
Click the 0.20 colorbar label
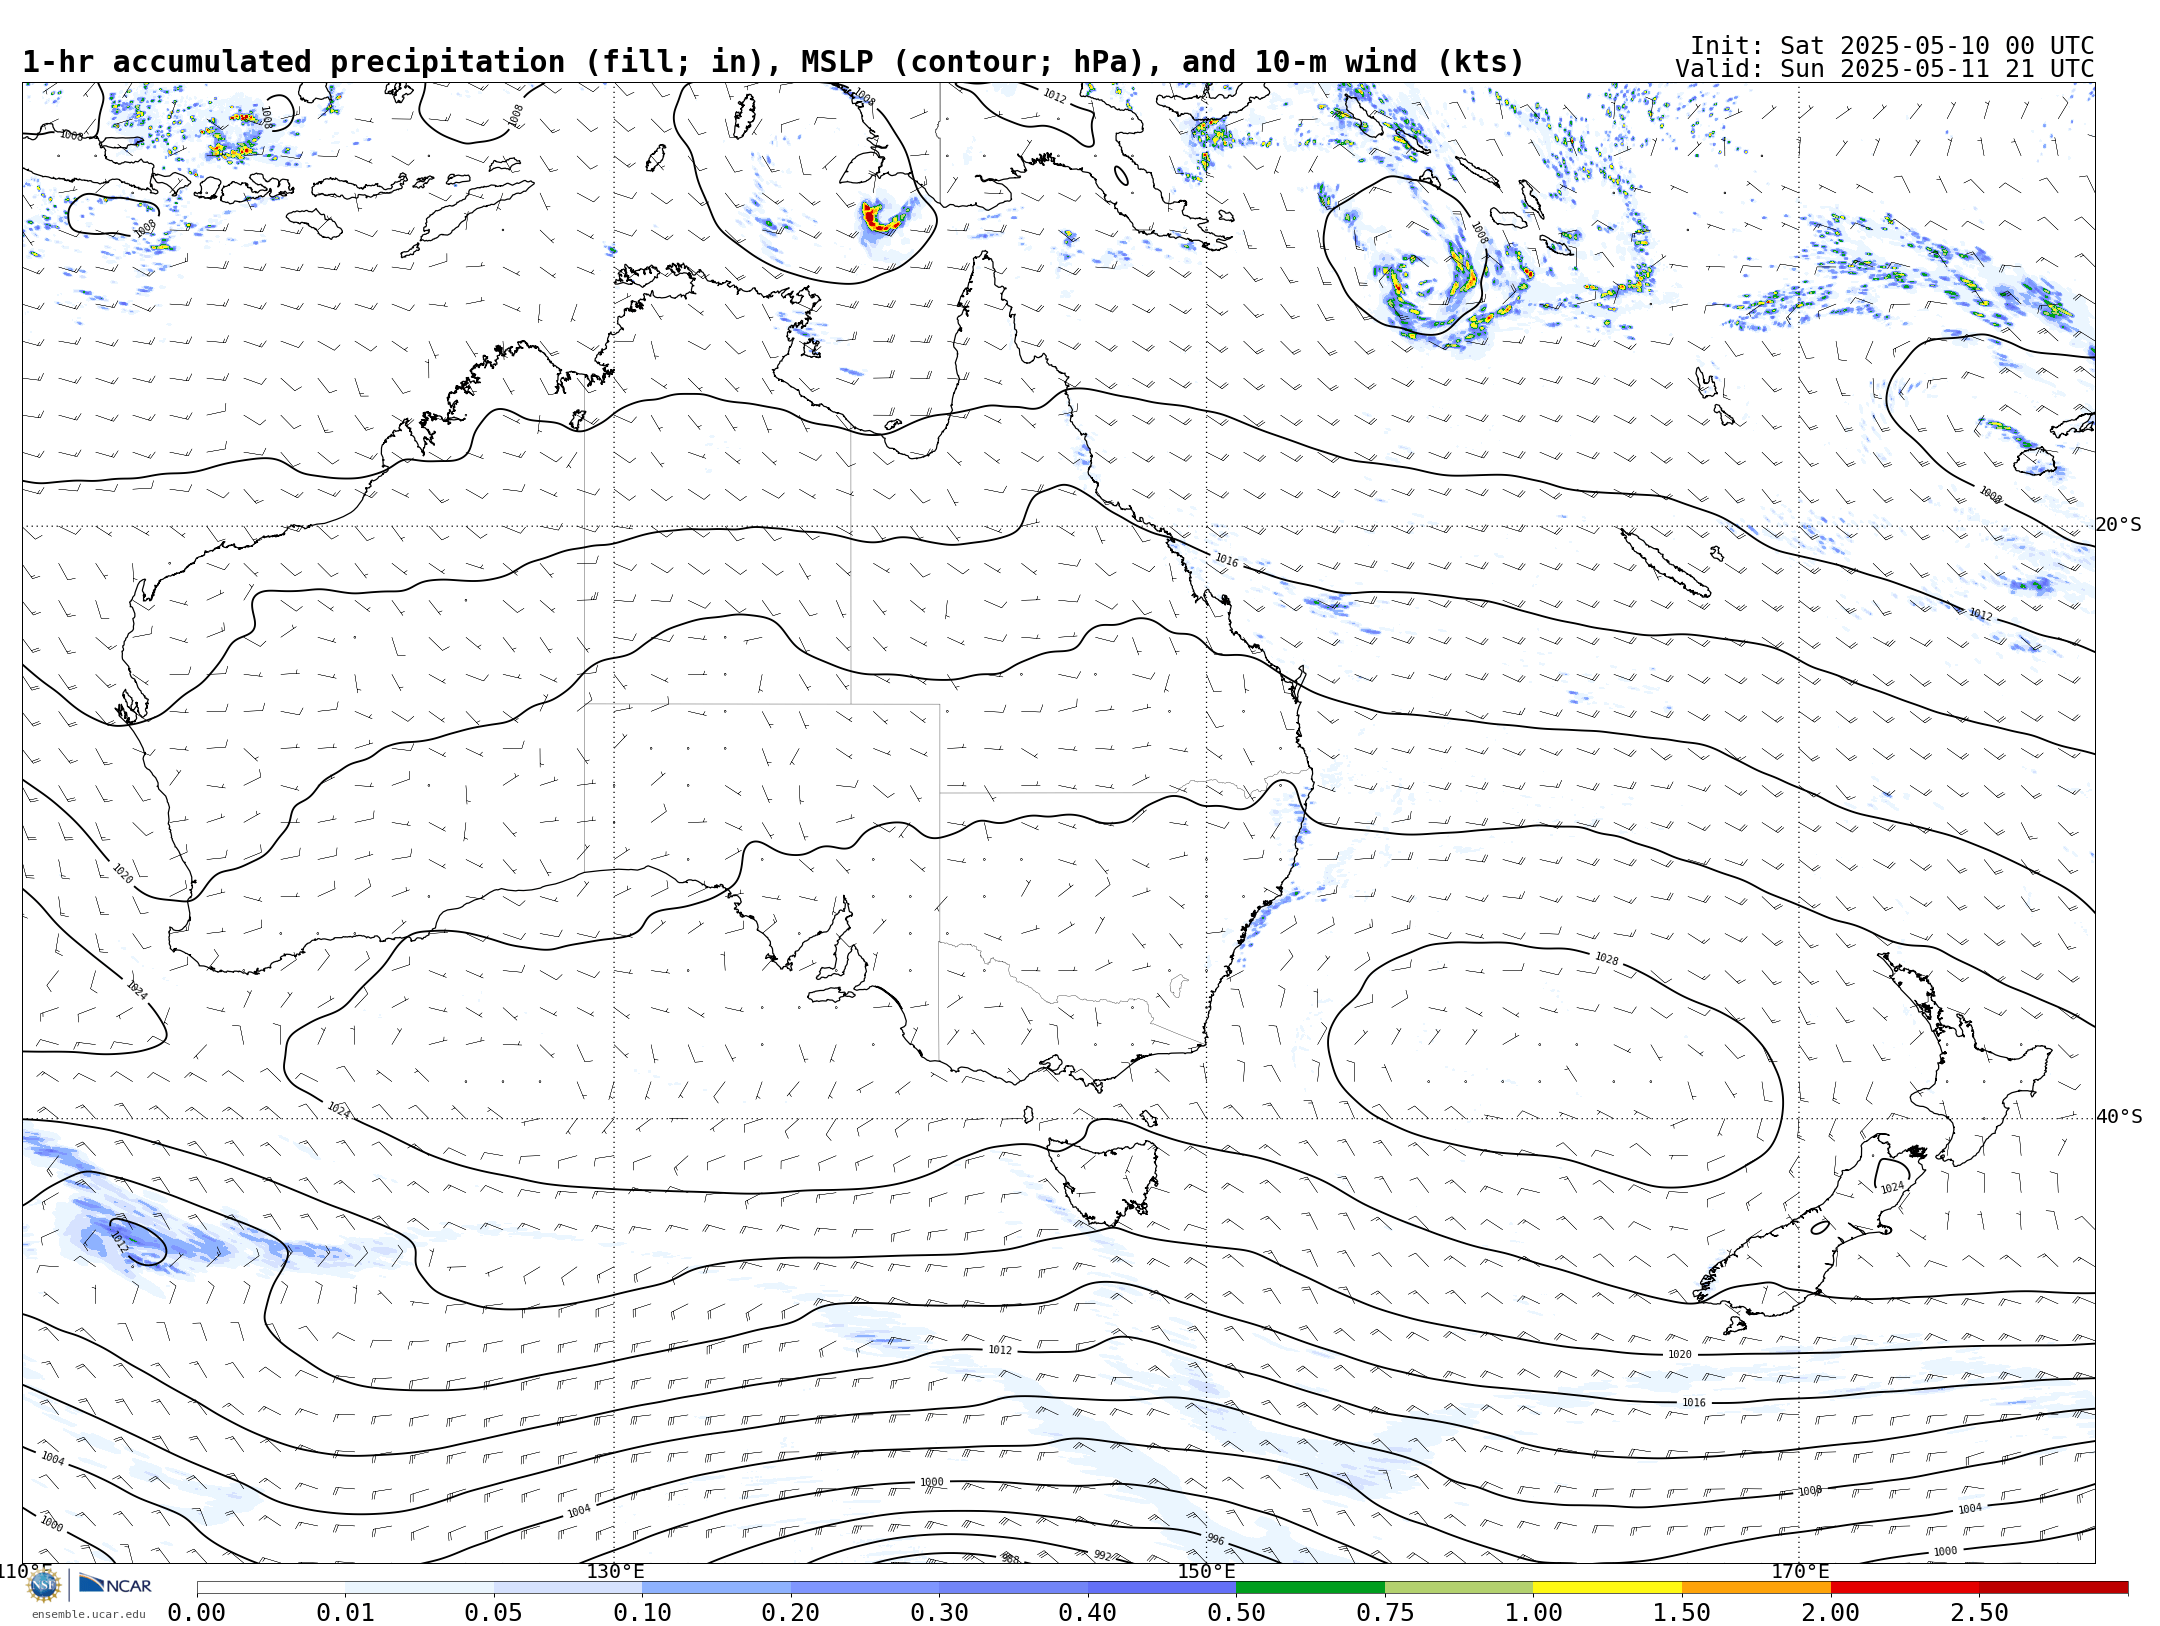pyautogui.click(x=790, y=1613)
